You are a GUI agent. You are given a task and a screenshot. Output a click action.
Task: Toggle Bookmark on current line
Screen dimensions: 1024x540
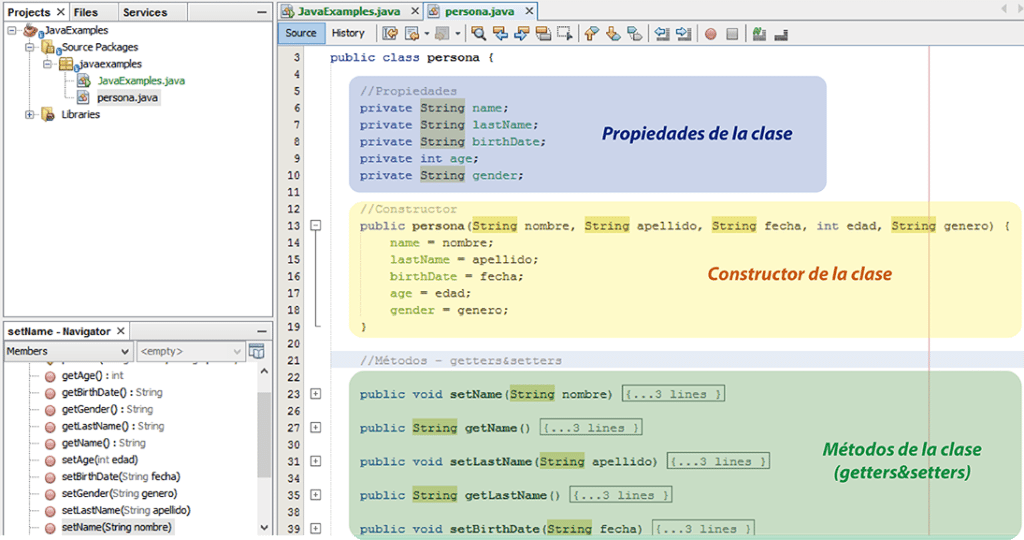pos(634,34)
